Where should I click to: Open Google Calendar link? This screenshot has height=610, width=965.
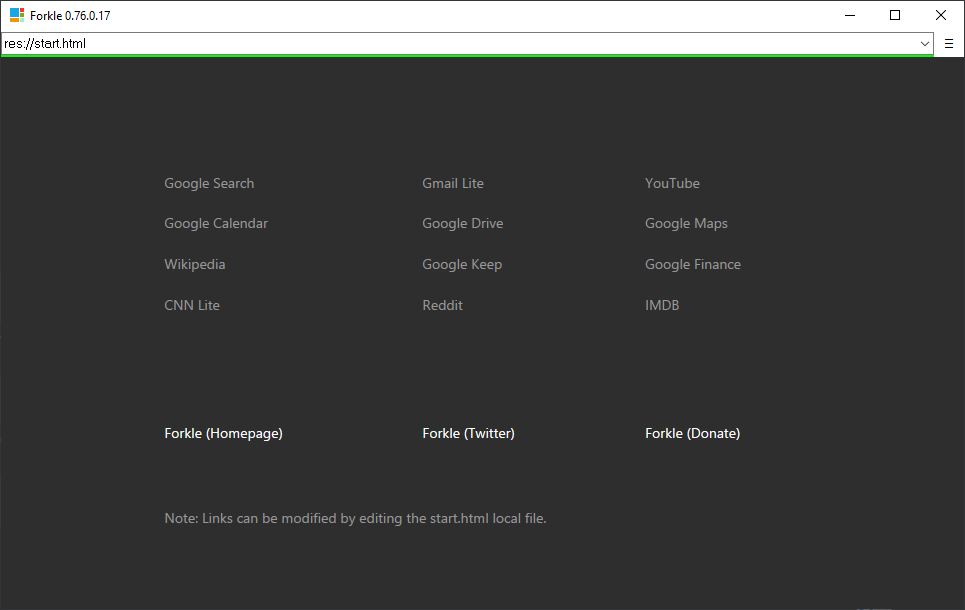(x=216, y=223)
